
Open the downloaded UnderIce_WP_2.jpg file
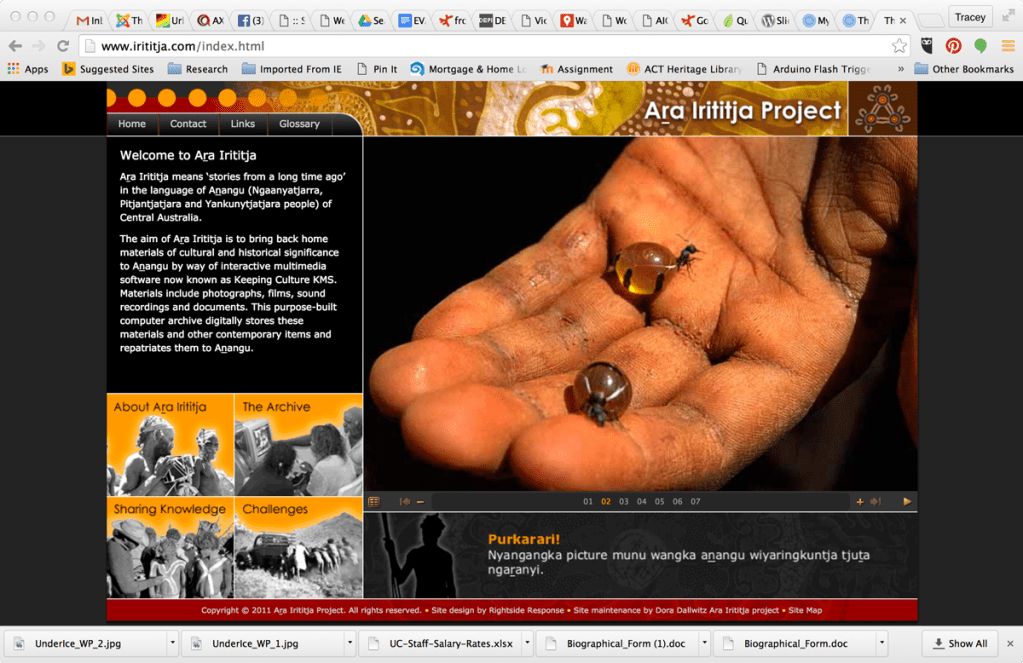pos(85,644)
